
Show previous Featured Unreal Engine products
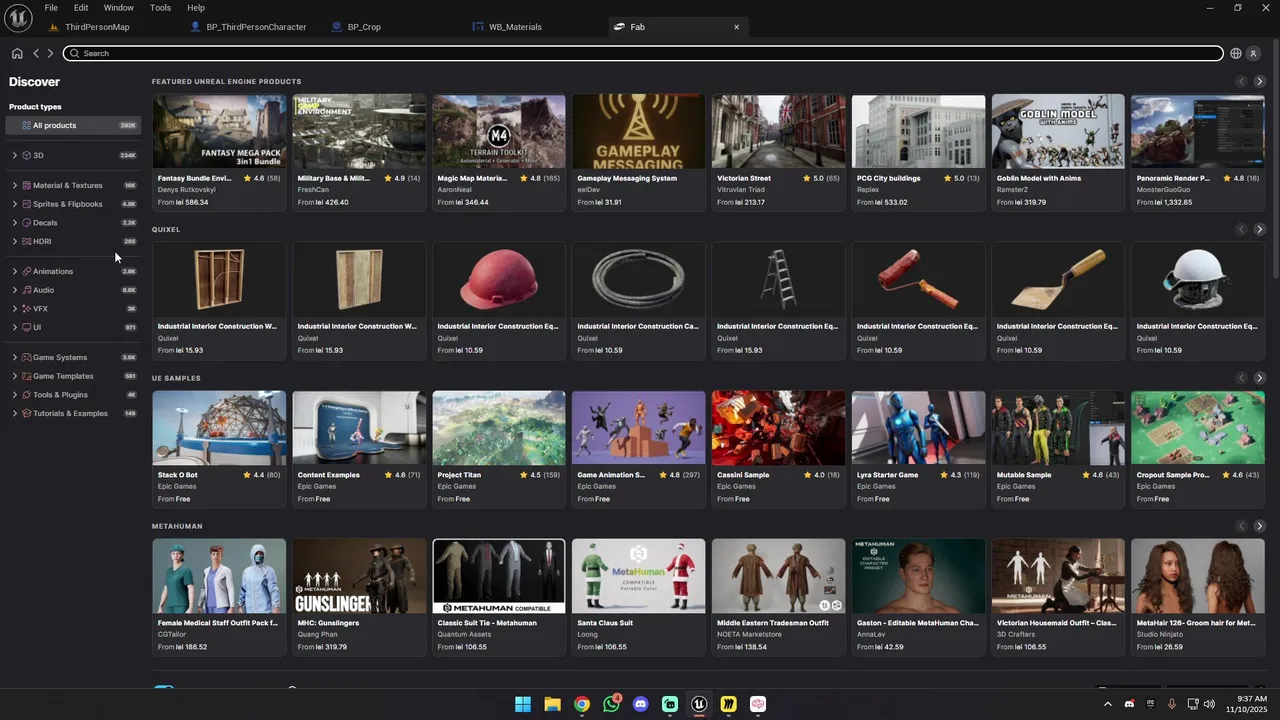1241,81
